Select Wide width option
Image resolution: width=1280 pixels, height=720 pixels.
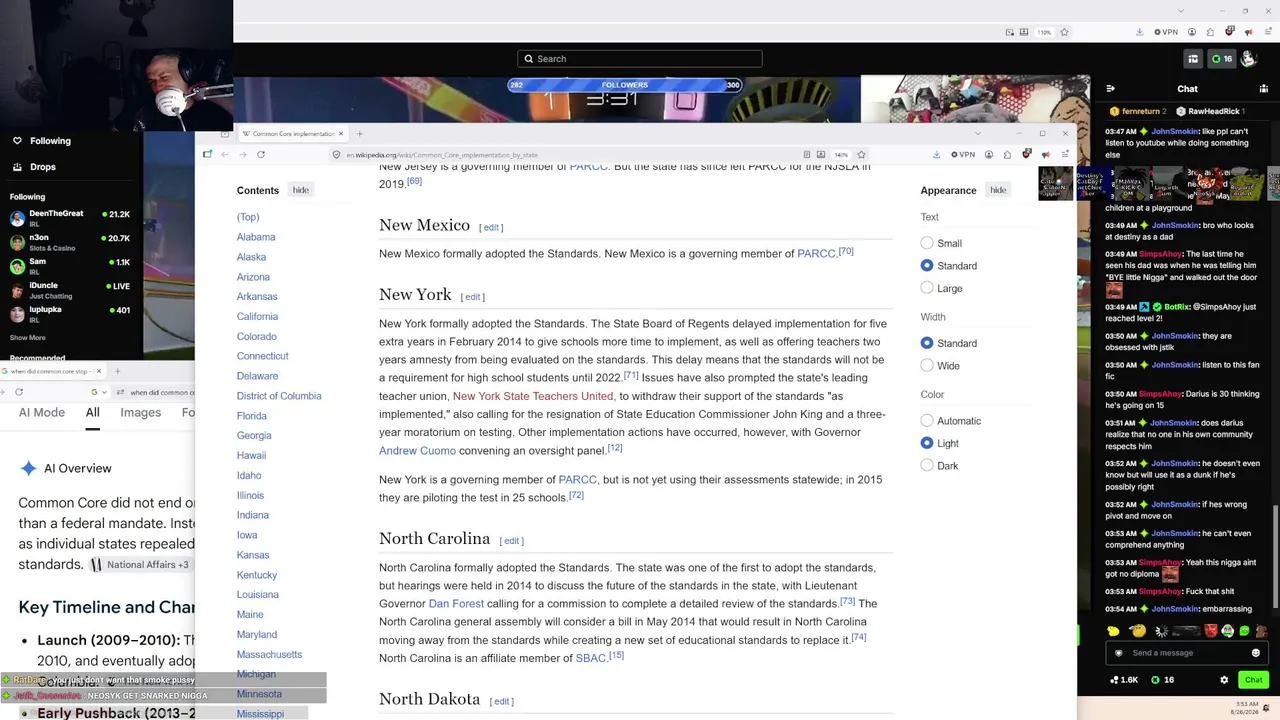click(927, 366)
